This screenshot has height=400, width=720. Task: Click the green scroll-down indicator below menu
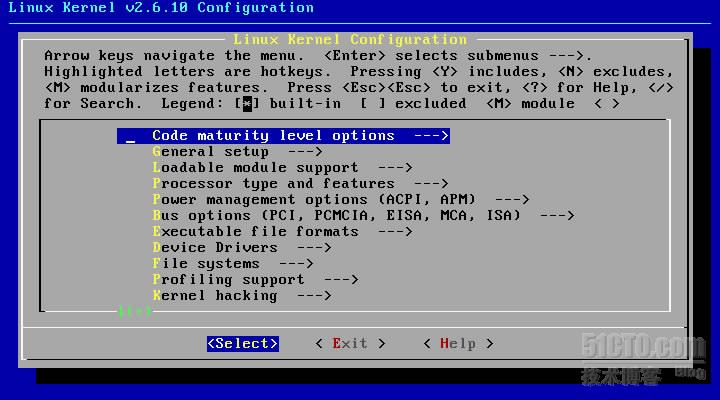tap(135, 312)
